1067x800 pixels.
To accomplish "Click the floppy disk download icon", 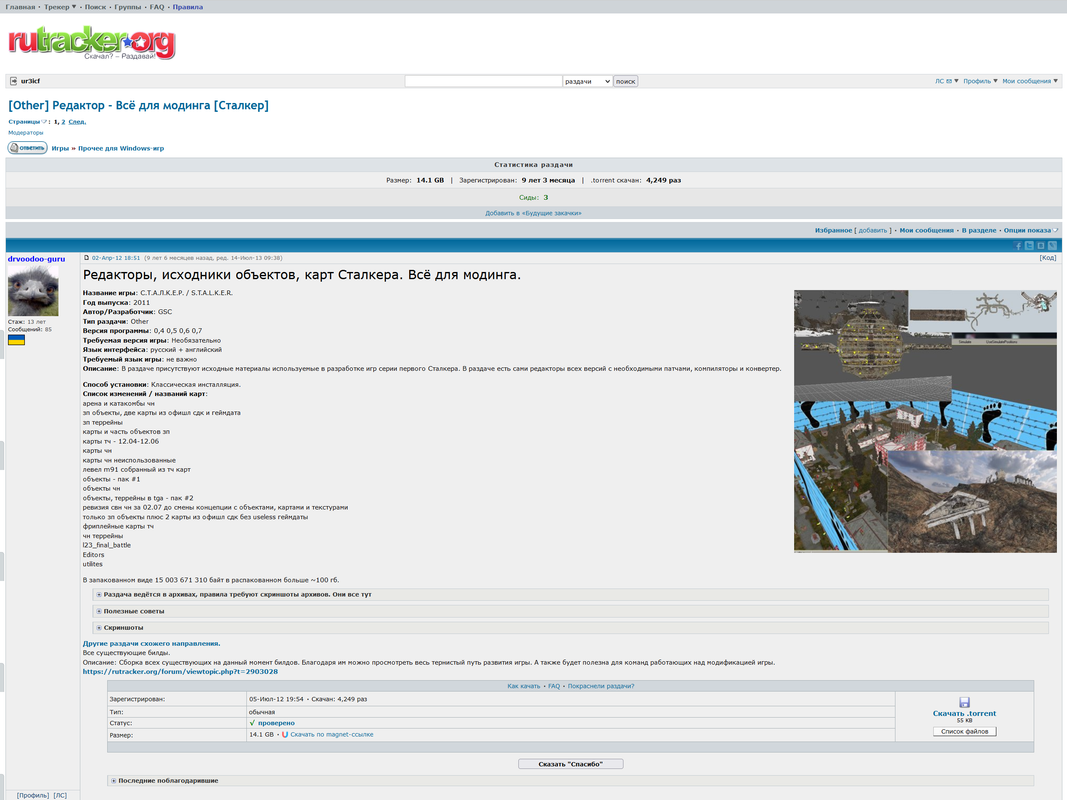I will (x=964, y=702).
